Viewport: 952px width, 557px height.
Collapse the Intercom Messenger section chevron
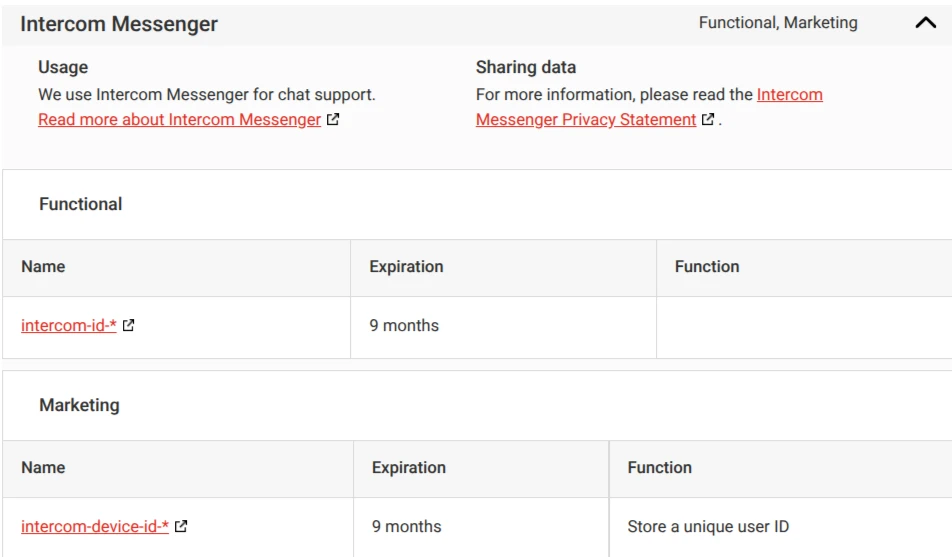tap(925, 23)
